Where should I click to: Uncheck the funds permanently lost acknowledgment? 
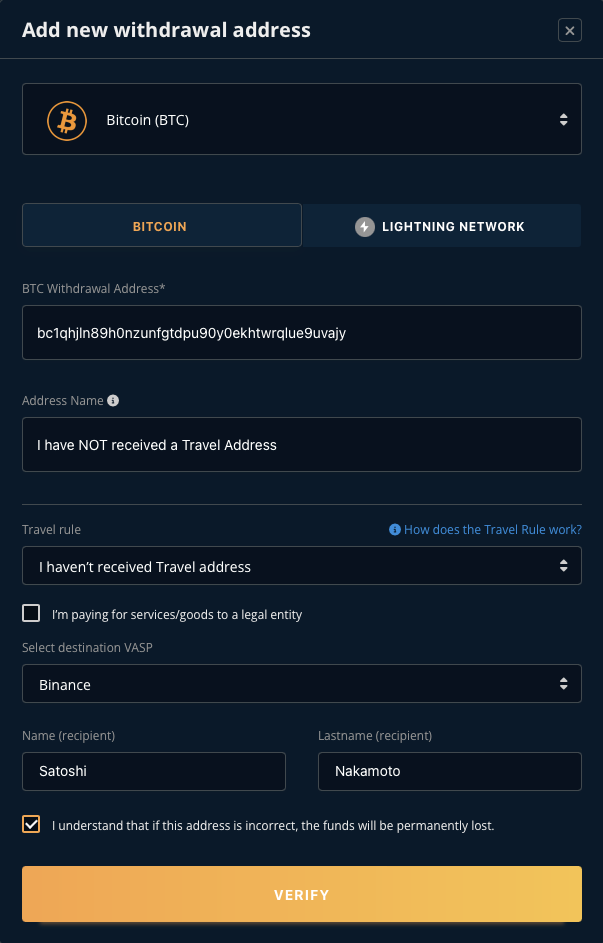click(x=32, y=826)
